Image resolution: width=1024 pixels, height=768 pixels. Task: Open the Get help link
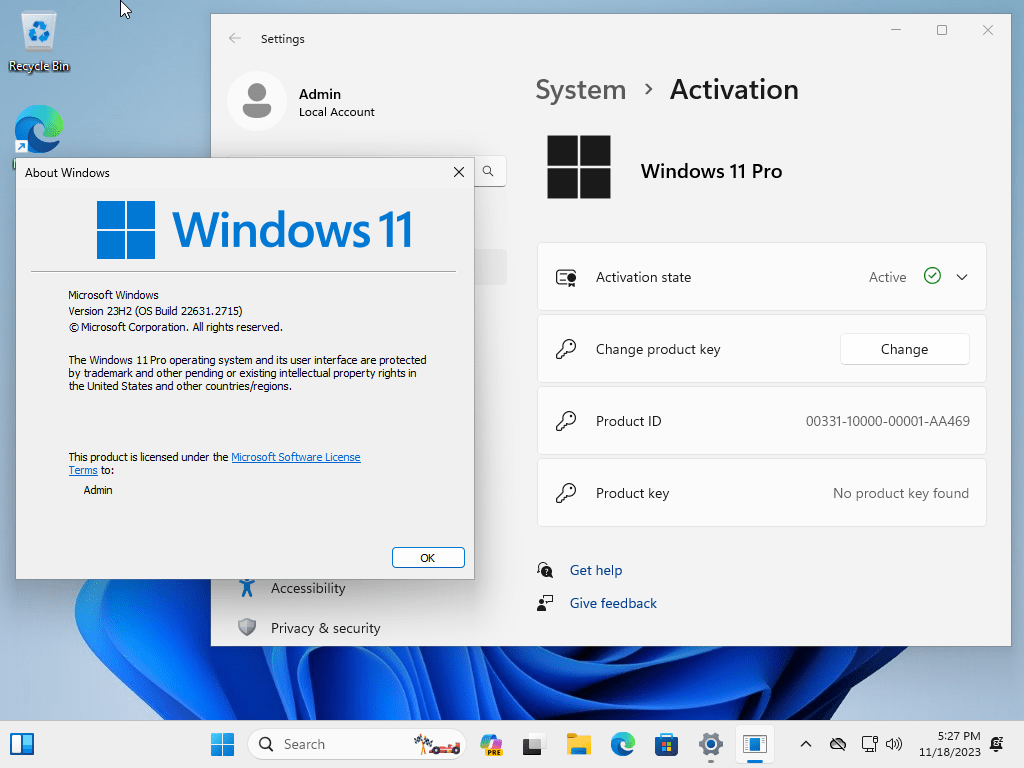[x=596, y=570]
